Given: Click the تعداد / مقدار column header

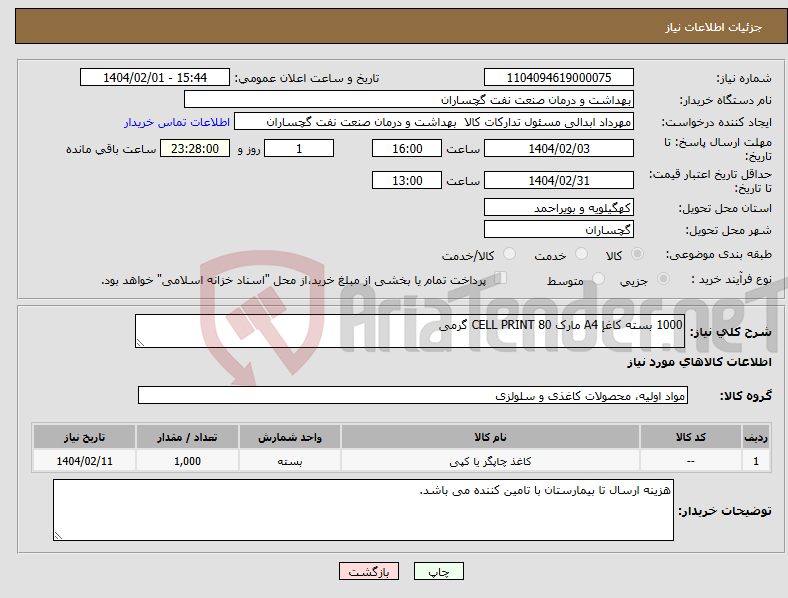Looking at the screenshot, I should click(x=187, y=437).
